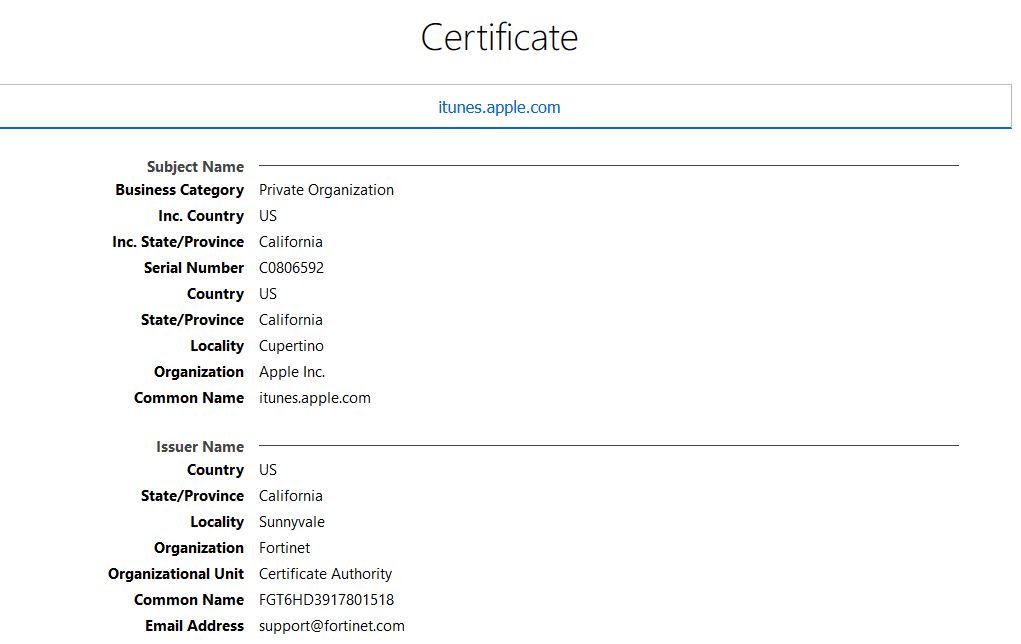
Task: Select the Apple Inc. organization value
Action: tap(292, 372)
